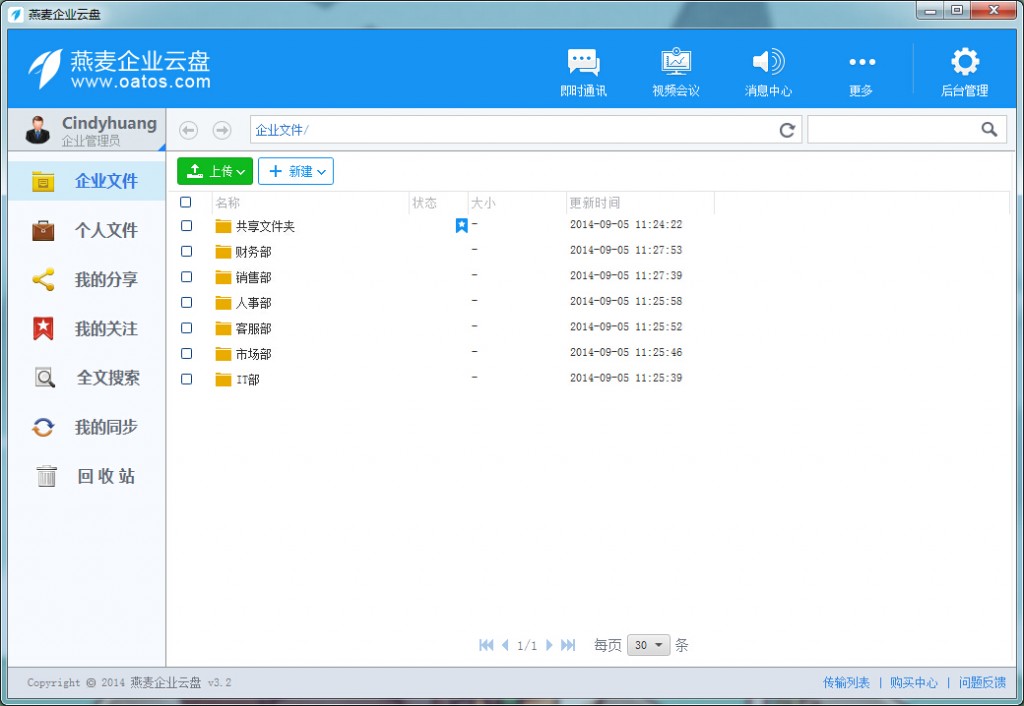Open the 回收站 recycle bin
This screenshot has height=706, width=1024.
[85, 477]
